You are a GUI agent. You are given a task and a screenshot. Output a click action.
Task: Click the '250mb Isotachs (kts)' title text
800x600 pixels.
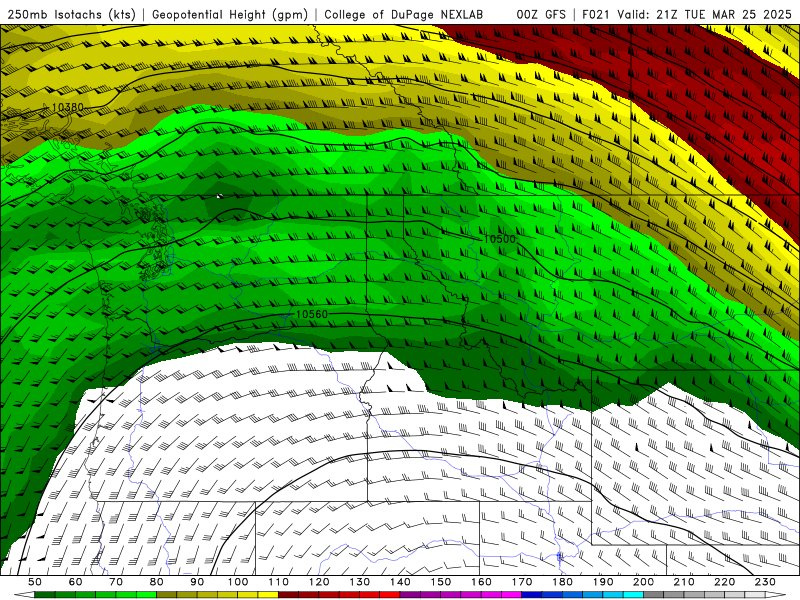coord(71,15)
